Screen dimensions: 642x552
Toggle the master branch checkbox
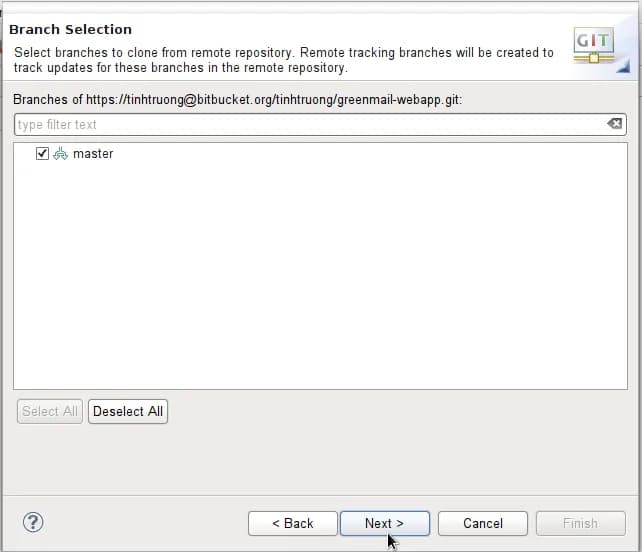(x=42, y=154)
